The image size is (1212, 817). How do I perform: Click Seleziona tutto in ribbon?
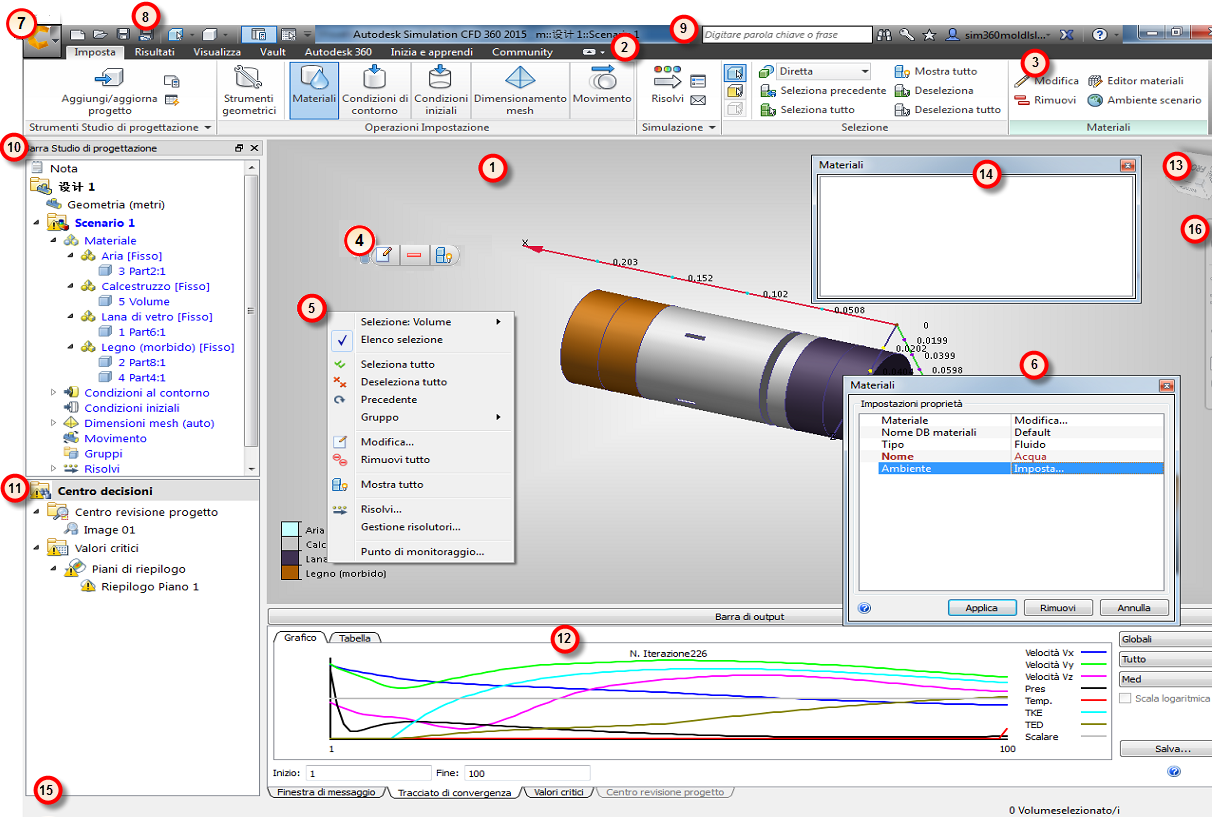806,110
